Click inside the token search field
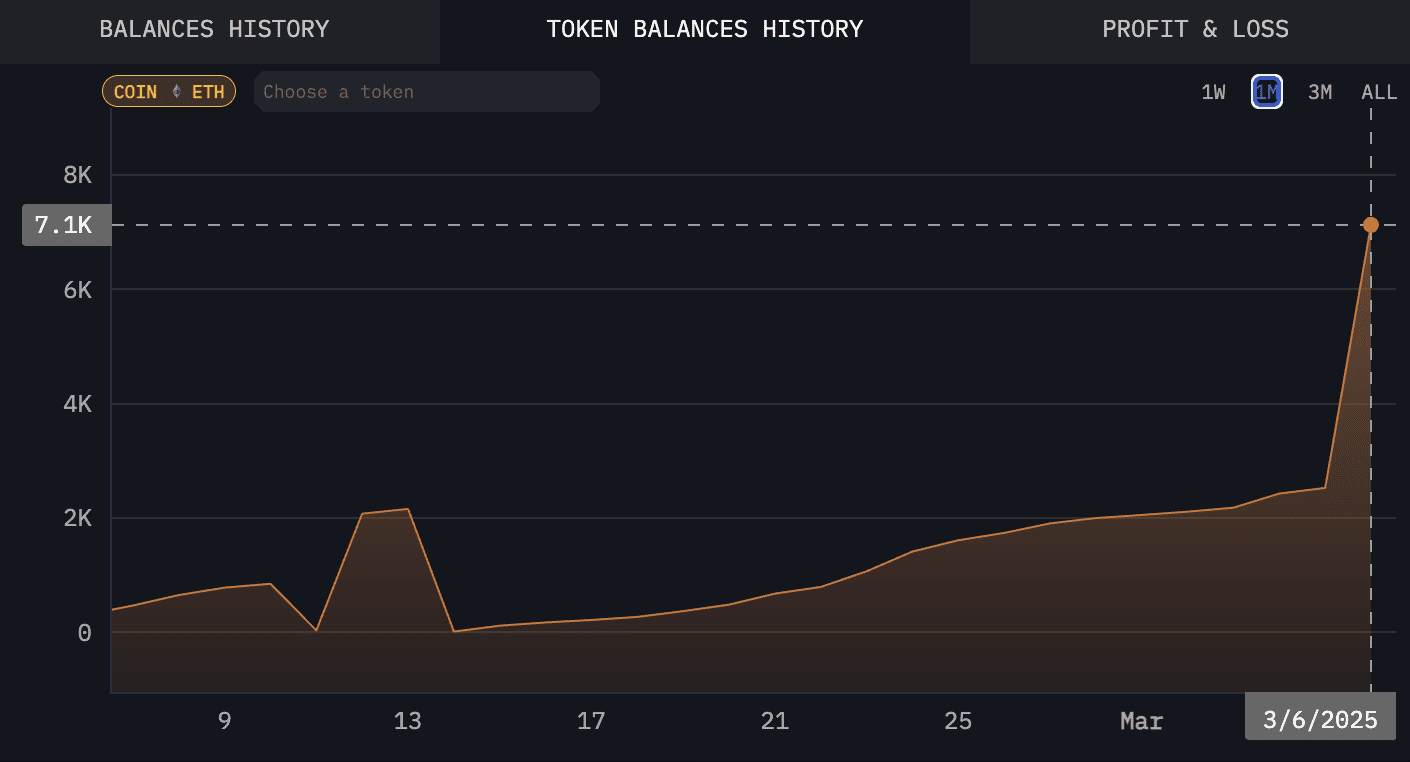The height and width of the screenshot is (762, 1410). pyautogui.click(x=426, y=91)
